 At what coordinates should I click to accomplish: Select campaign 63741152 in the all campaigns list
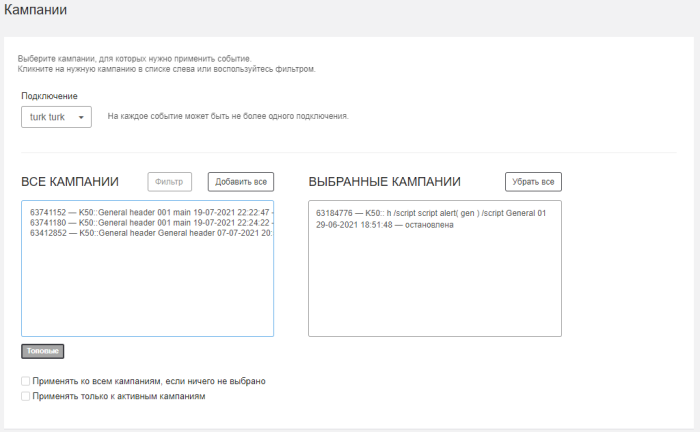point(150,213)
